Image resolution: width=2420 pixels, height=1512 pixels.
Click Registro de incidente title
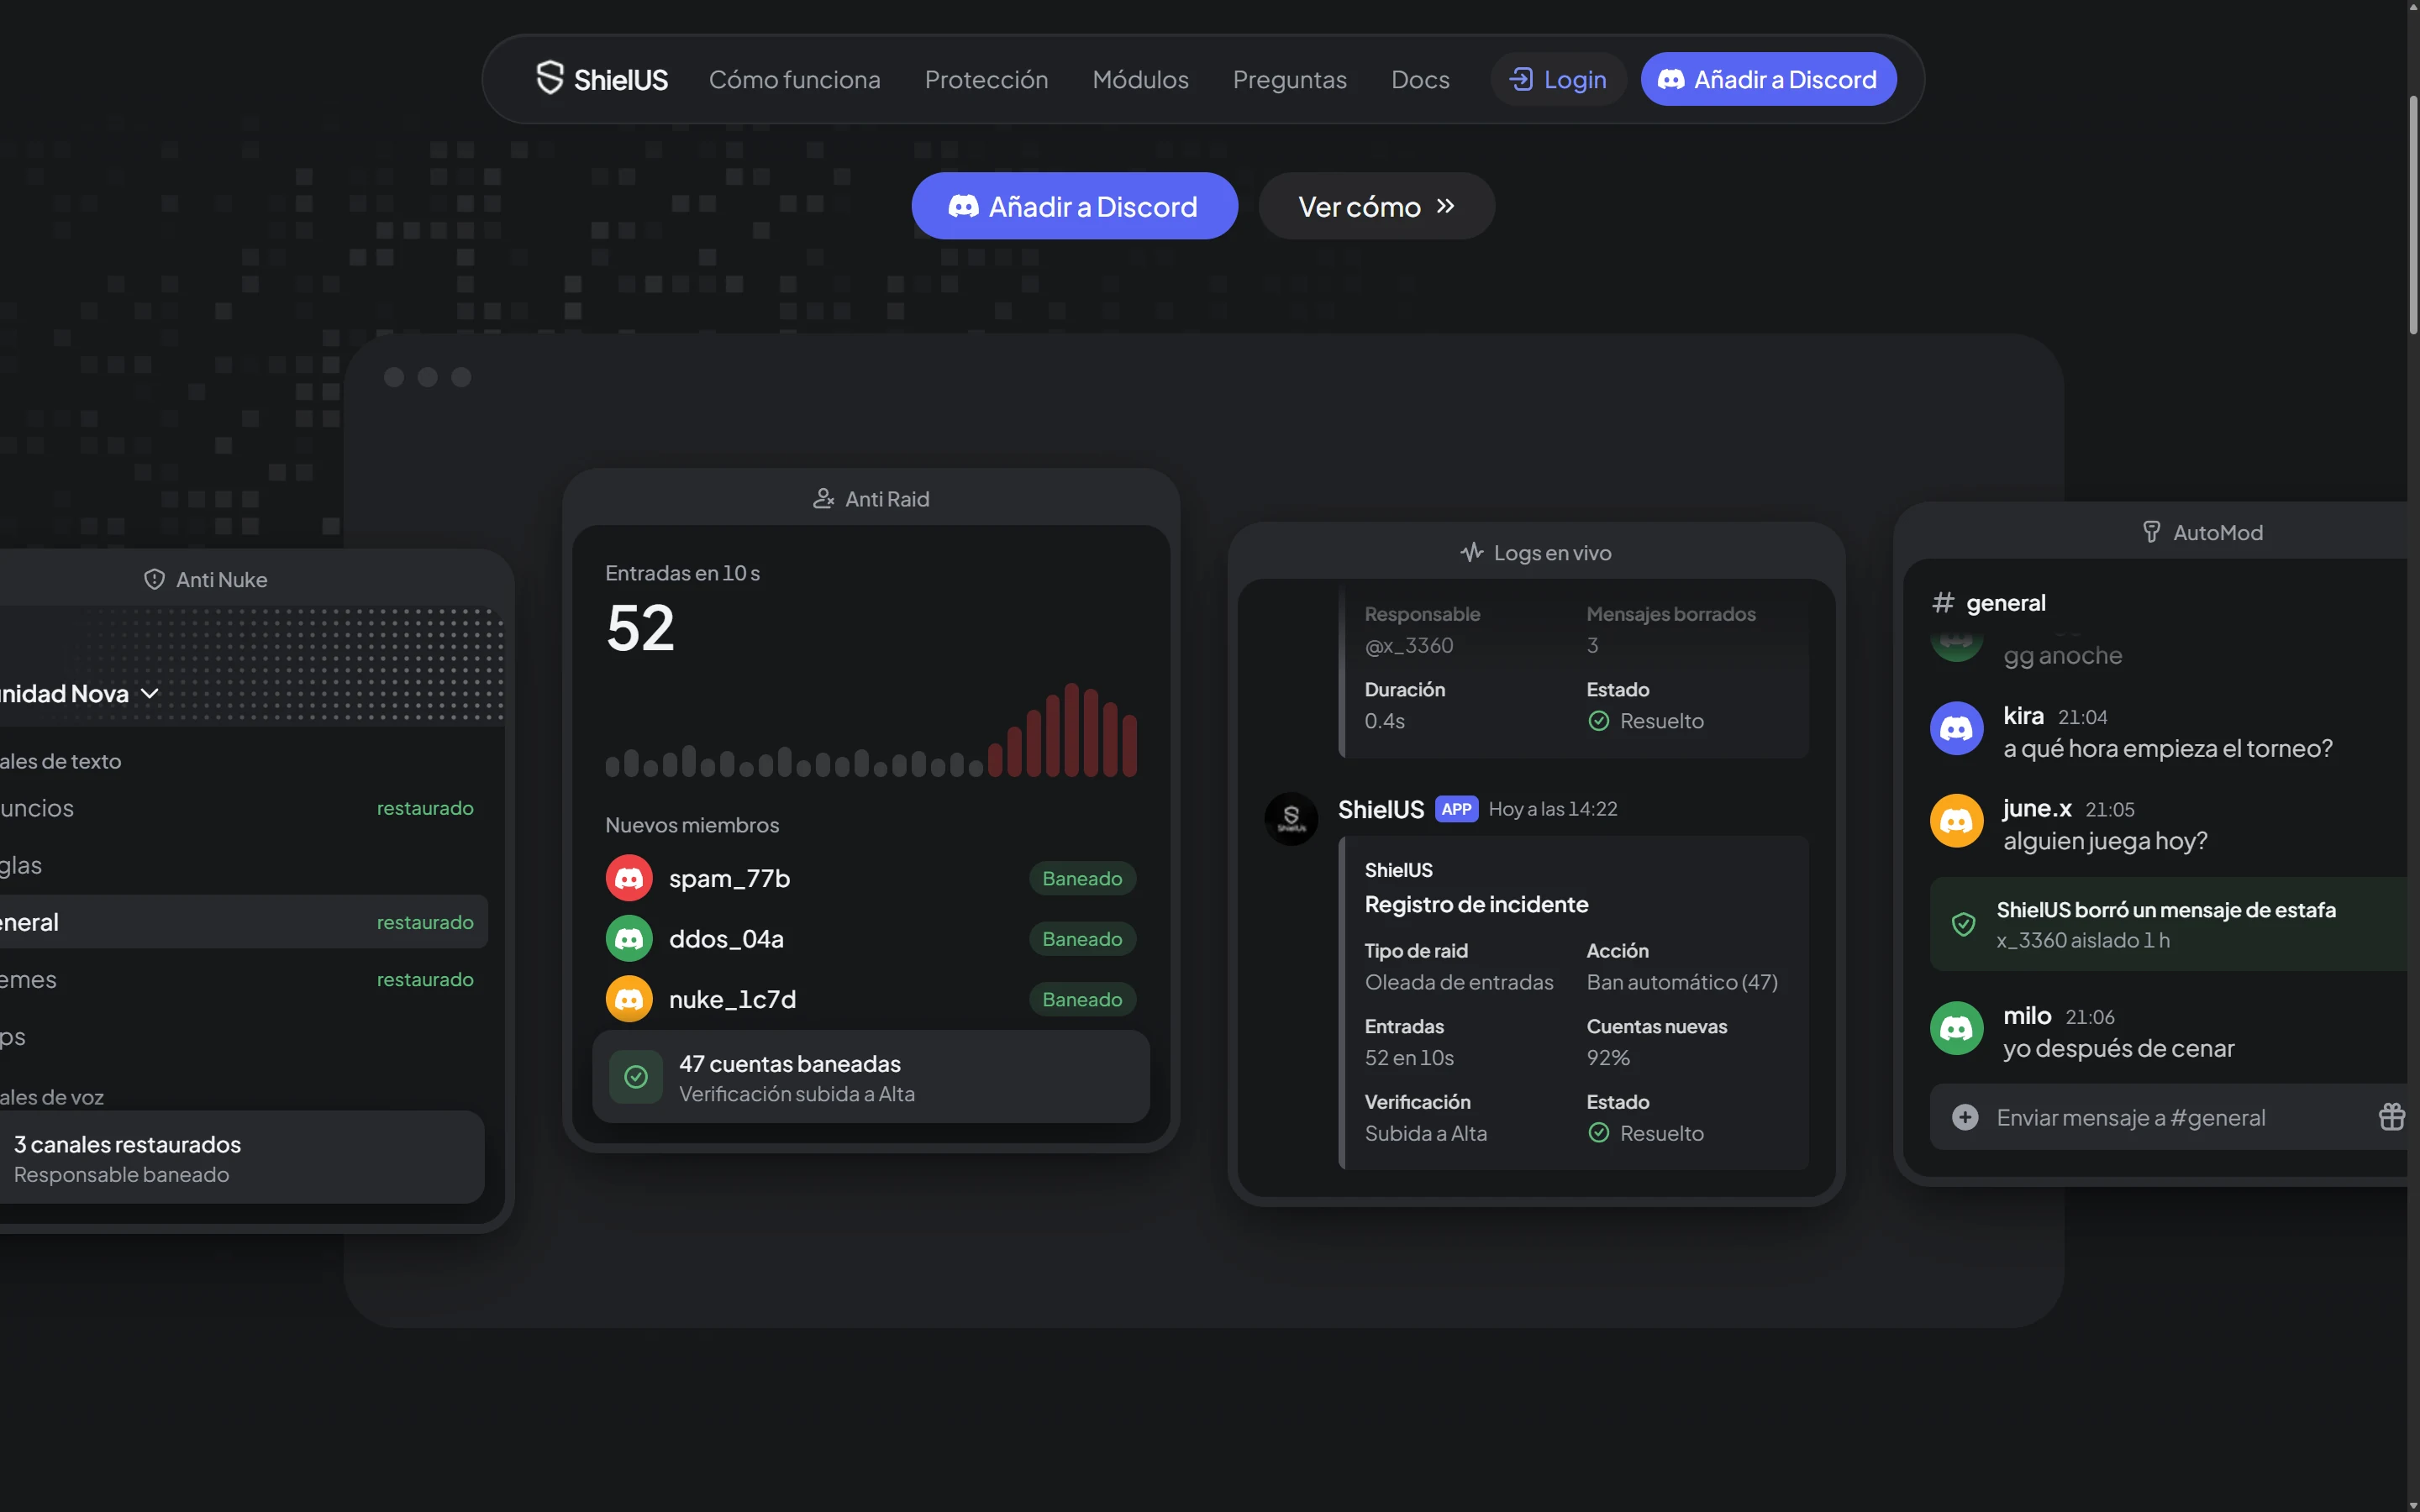tap(1476, 904)
